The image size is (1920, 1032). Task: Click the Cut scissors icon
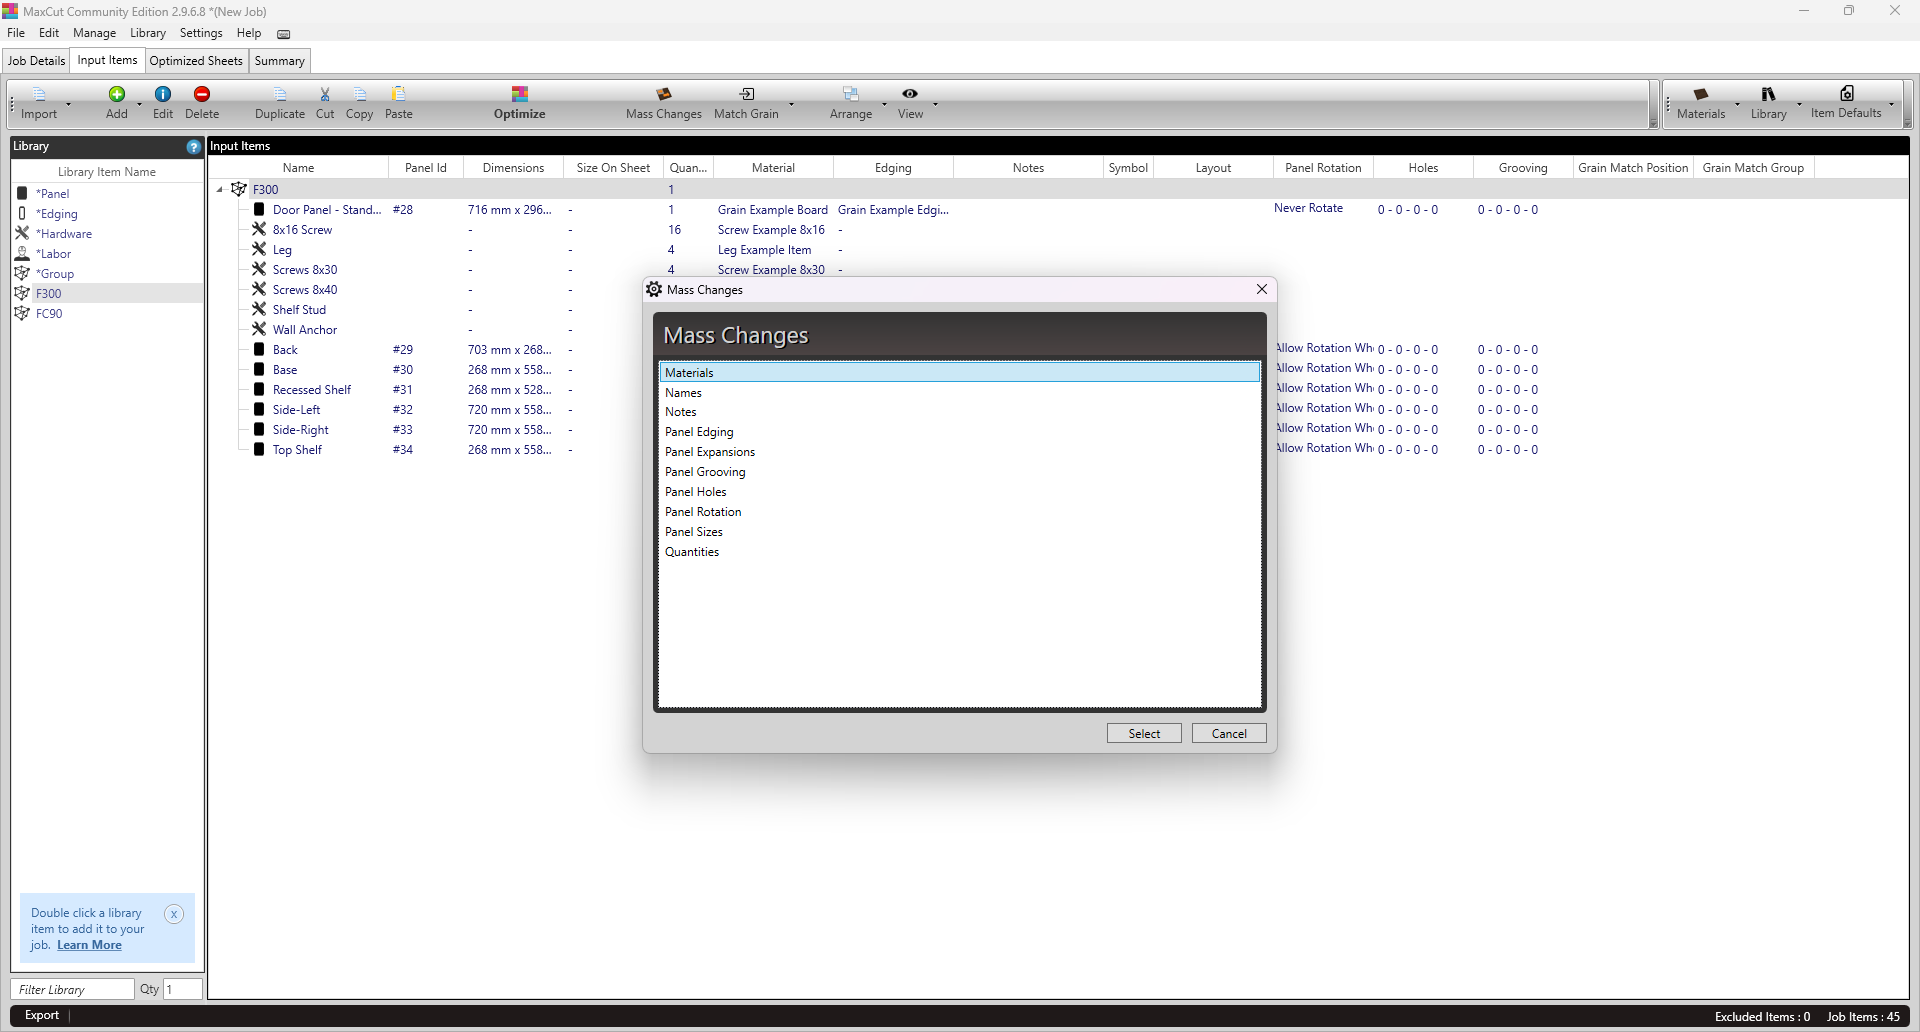[x=325, y=103]
